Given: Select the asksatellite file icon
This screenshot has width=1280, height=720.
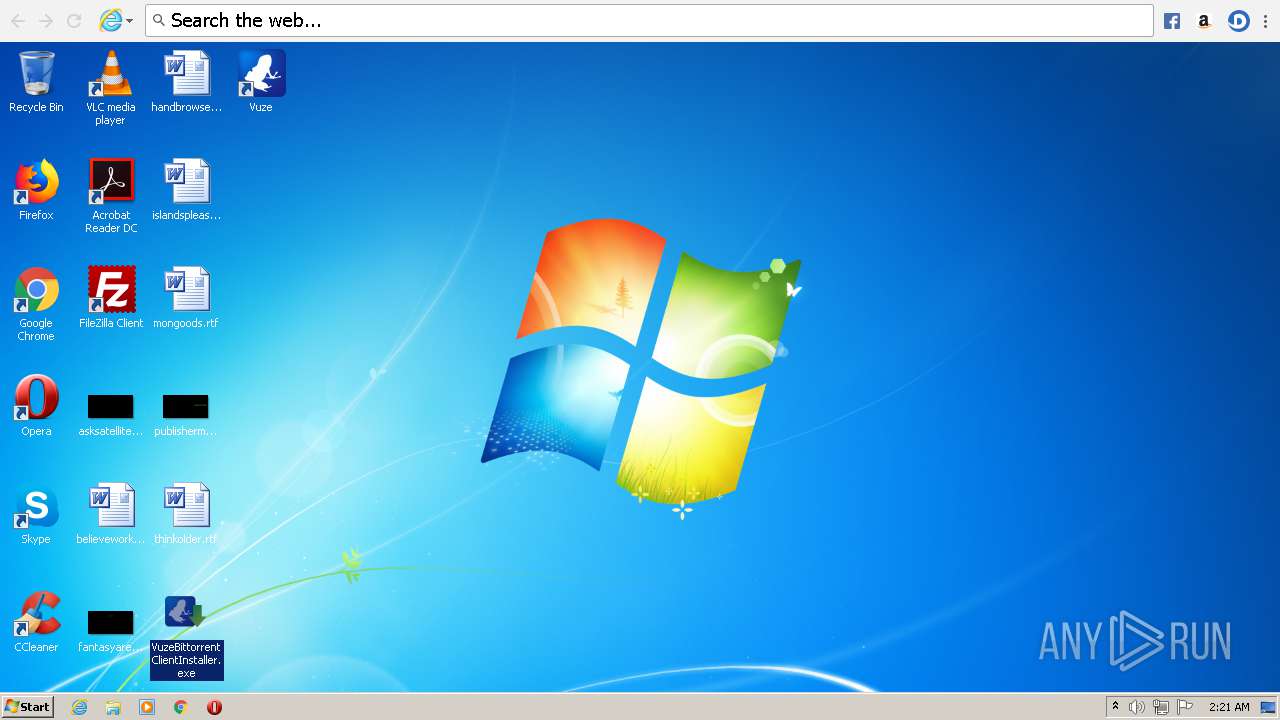Looking at the screenshot, I should (x=110, y=414).
